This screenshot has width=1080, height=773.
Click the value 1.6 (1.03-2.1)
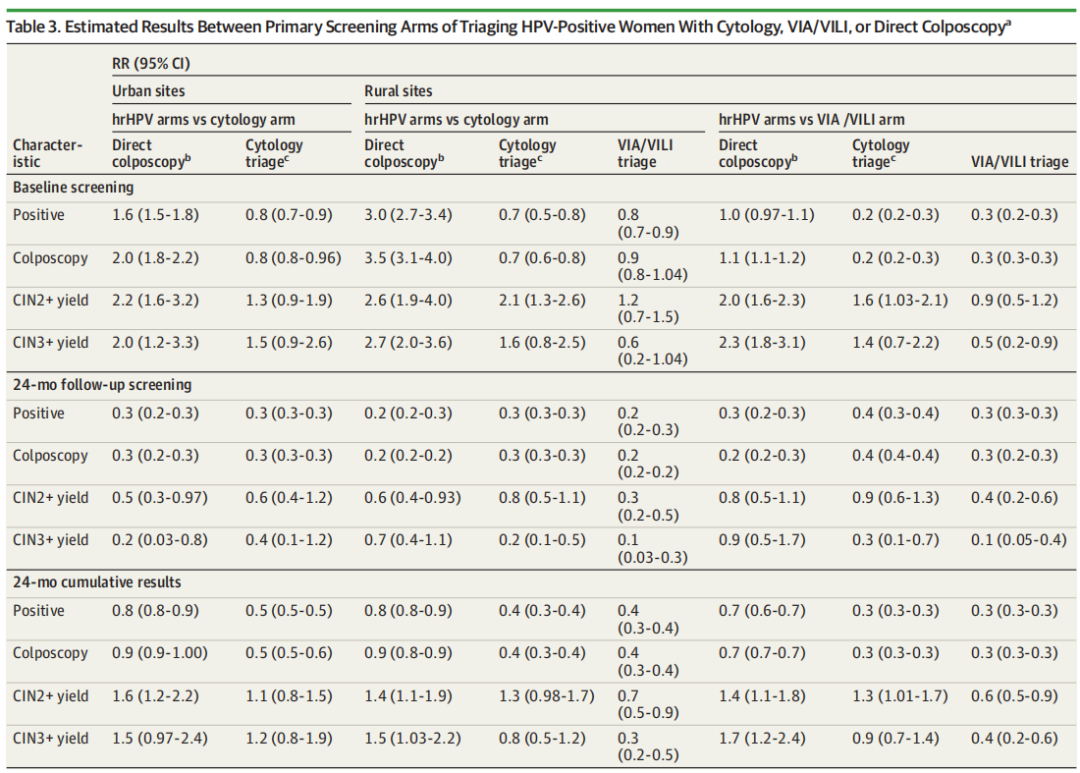pos(900,300)
